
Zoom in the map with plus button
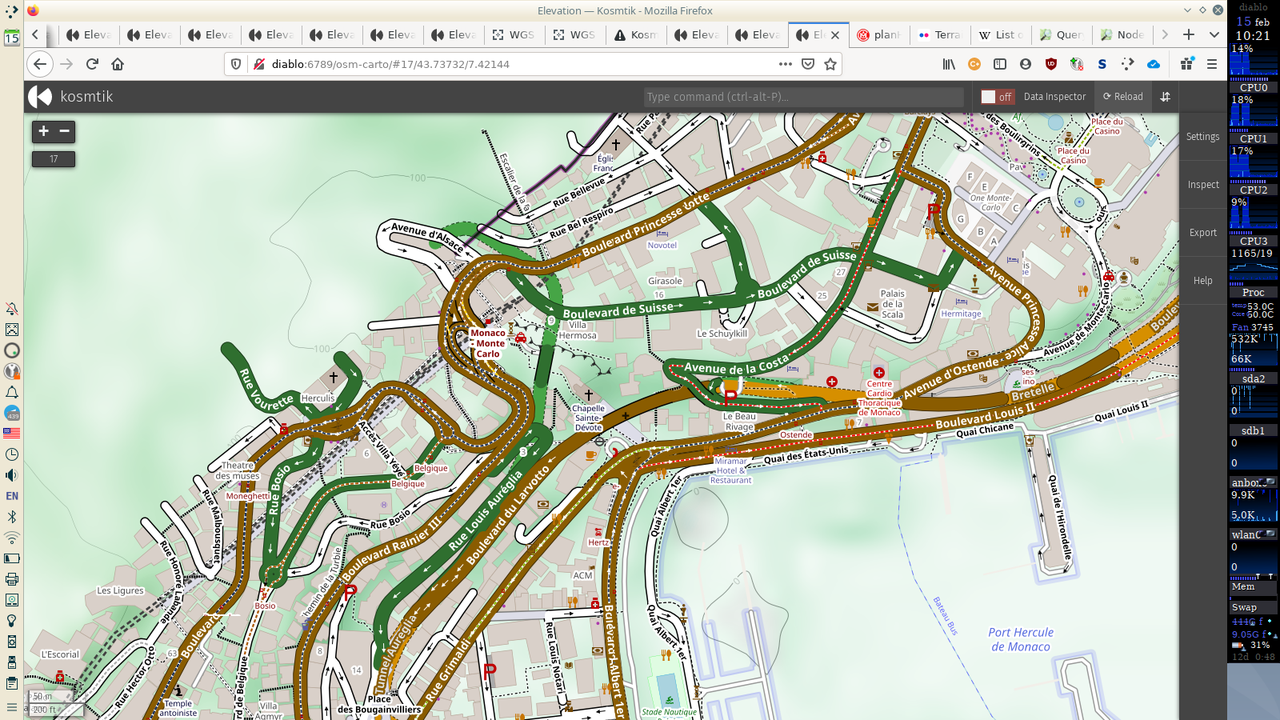pyautogui.click(x=43, y=131)
